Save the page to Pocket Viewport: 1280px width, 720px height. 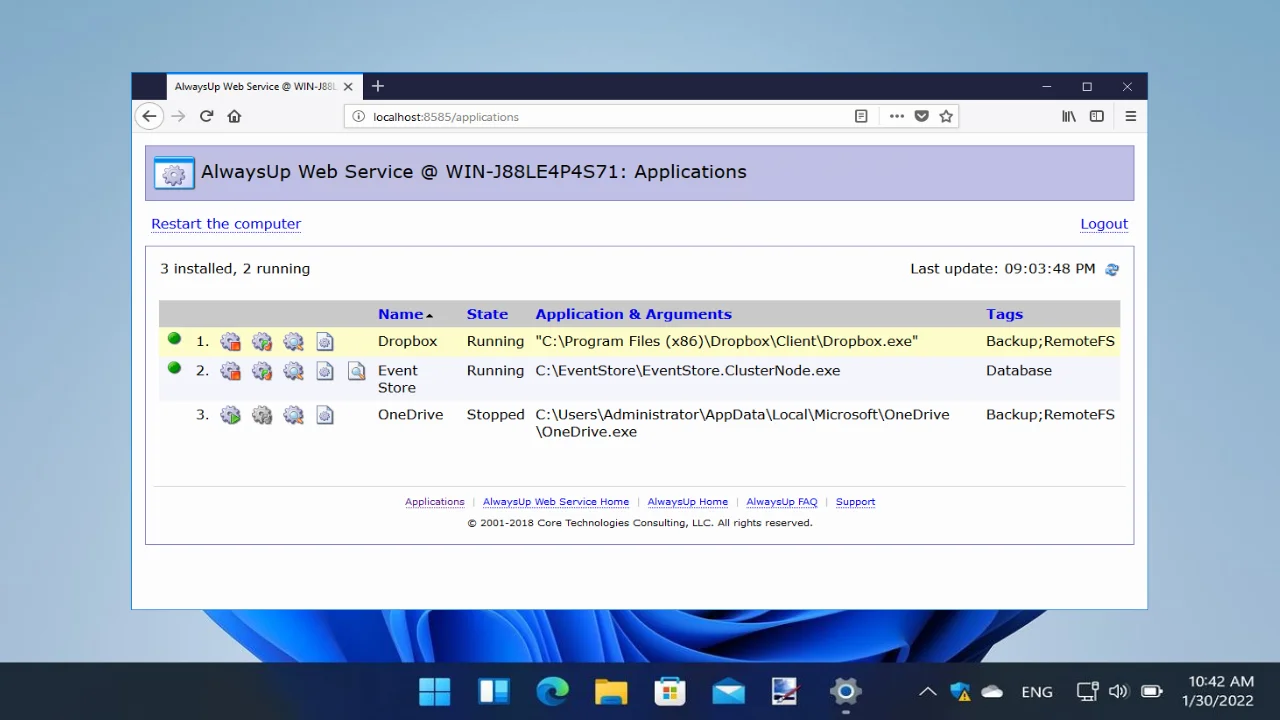pyautogui.click(x=922, y=116)
